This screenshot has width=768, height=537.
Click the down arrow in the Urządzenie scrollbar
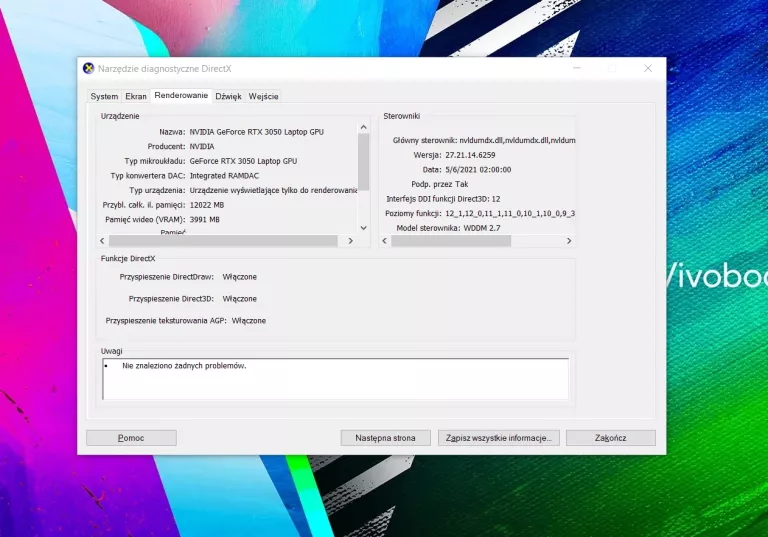(363, 228)
